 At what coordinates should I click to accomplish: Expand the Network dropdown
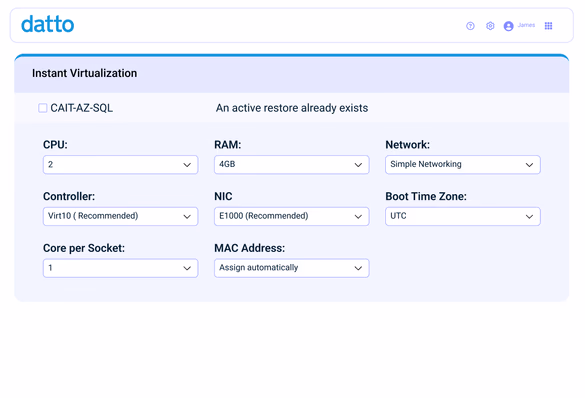(463, 164)
